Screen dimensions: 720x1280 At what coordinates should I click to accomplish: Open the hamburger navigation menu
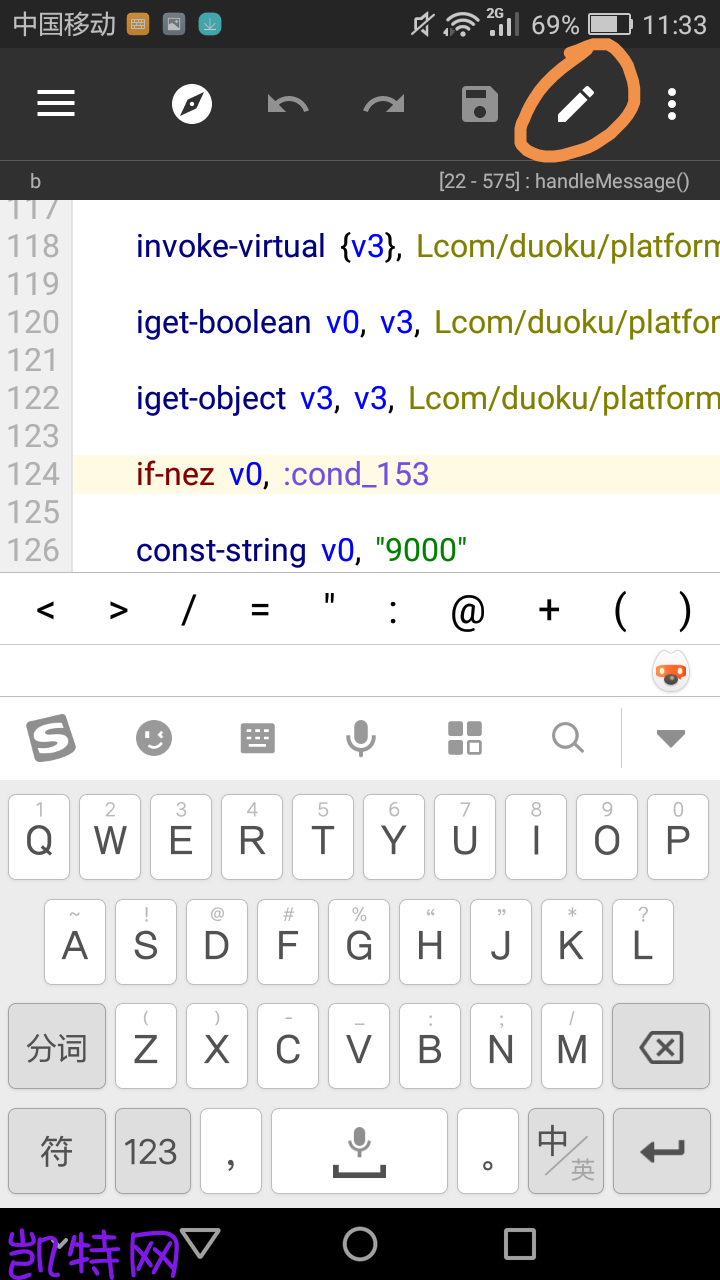coord(56,104)
